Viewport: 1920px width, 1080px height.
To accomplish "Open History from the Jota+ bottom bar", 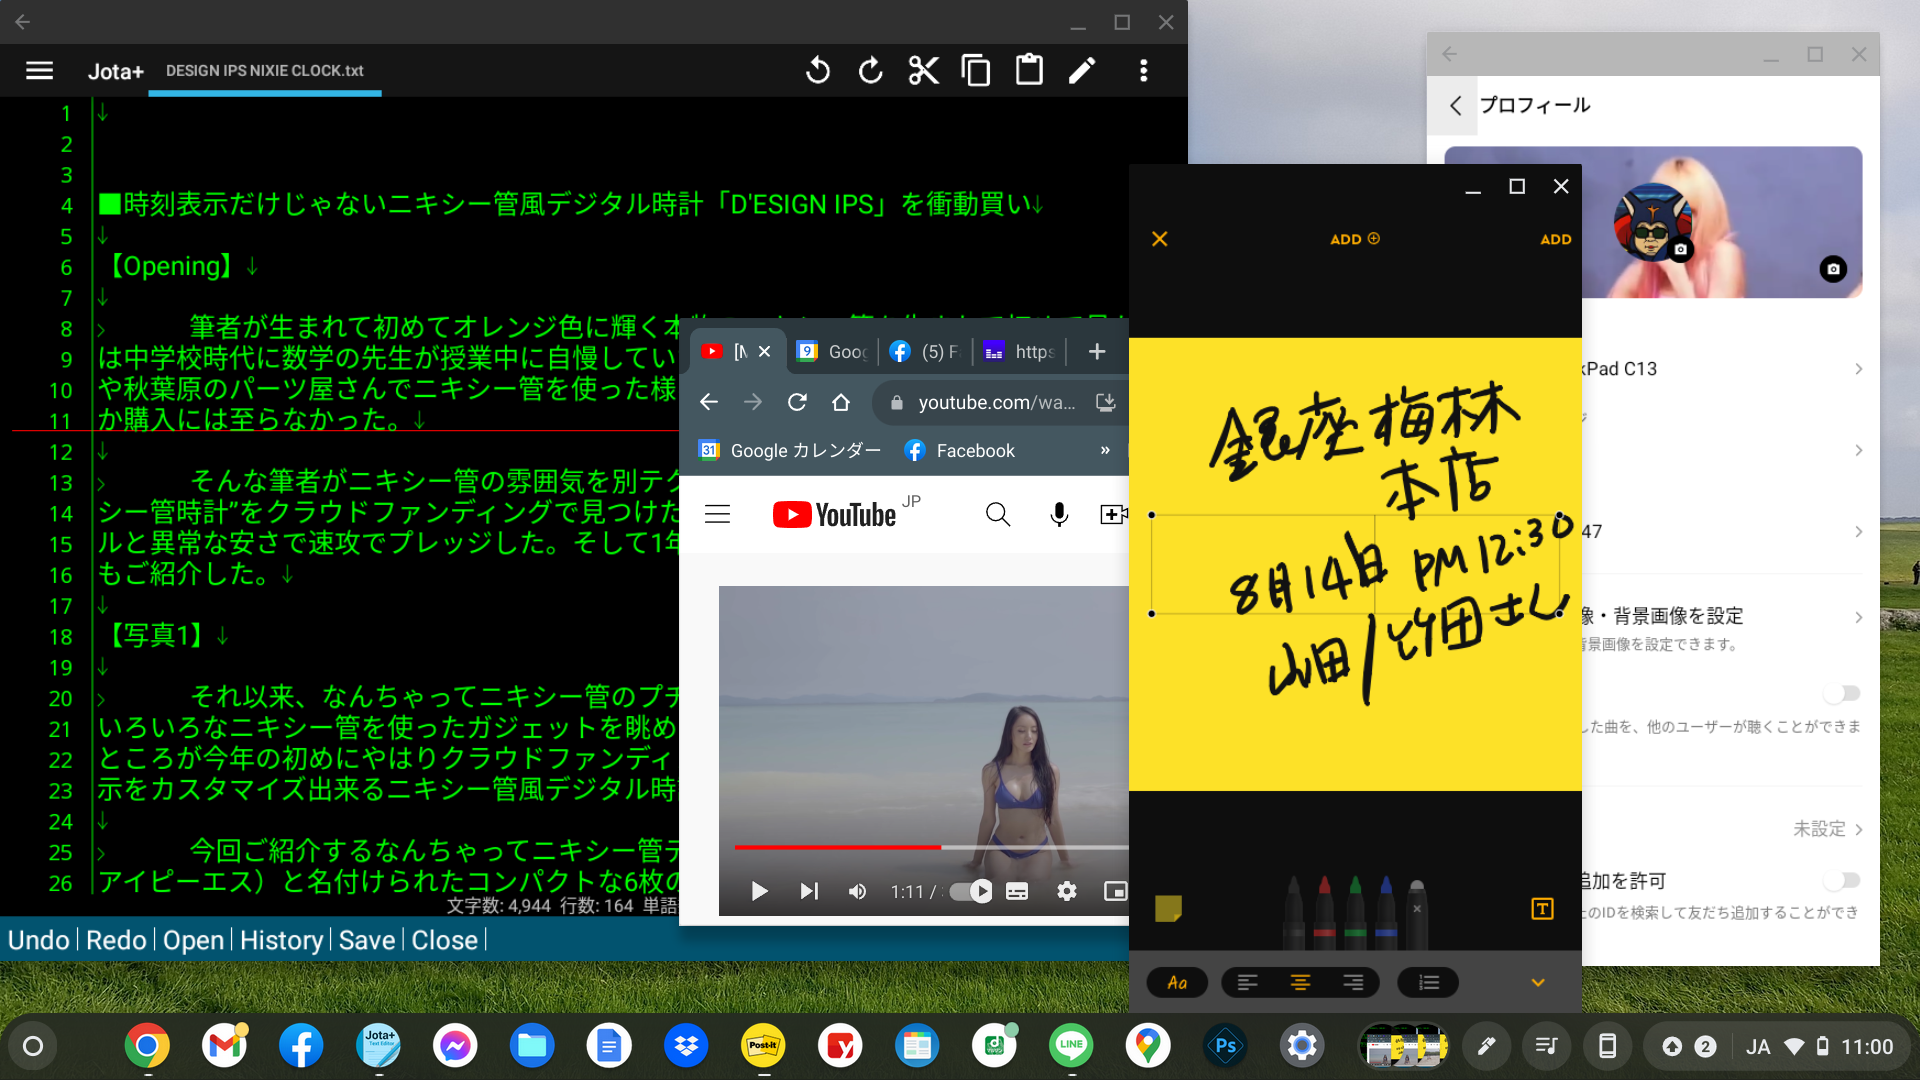I will (x=281, y=940).
